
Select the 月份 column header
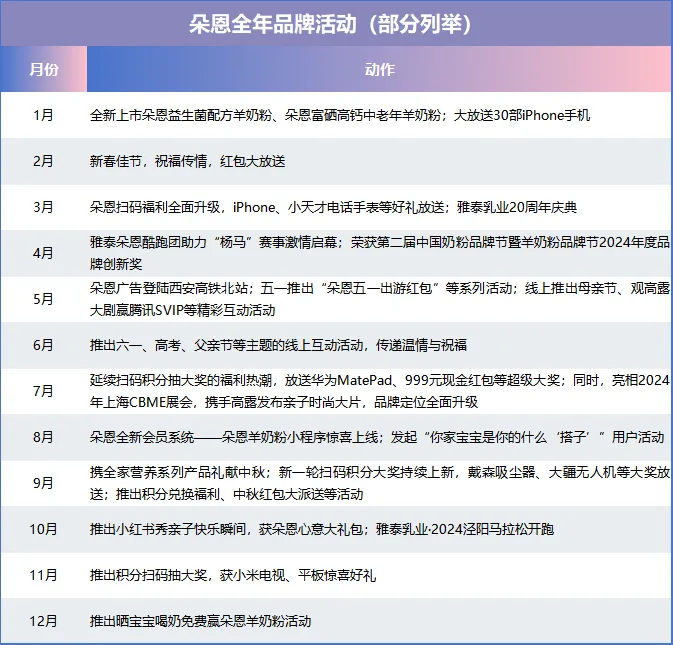(x=44, y=70)
